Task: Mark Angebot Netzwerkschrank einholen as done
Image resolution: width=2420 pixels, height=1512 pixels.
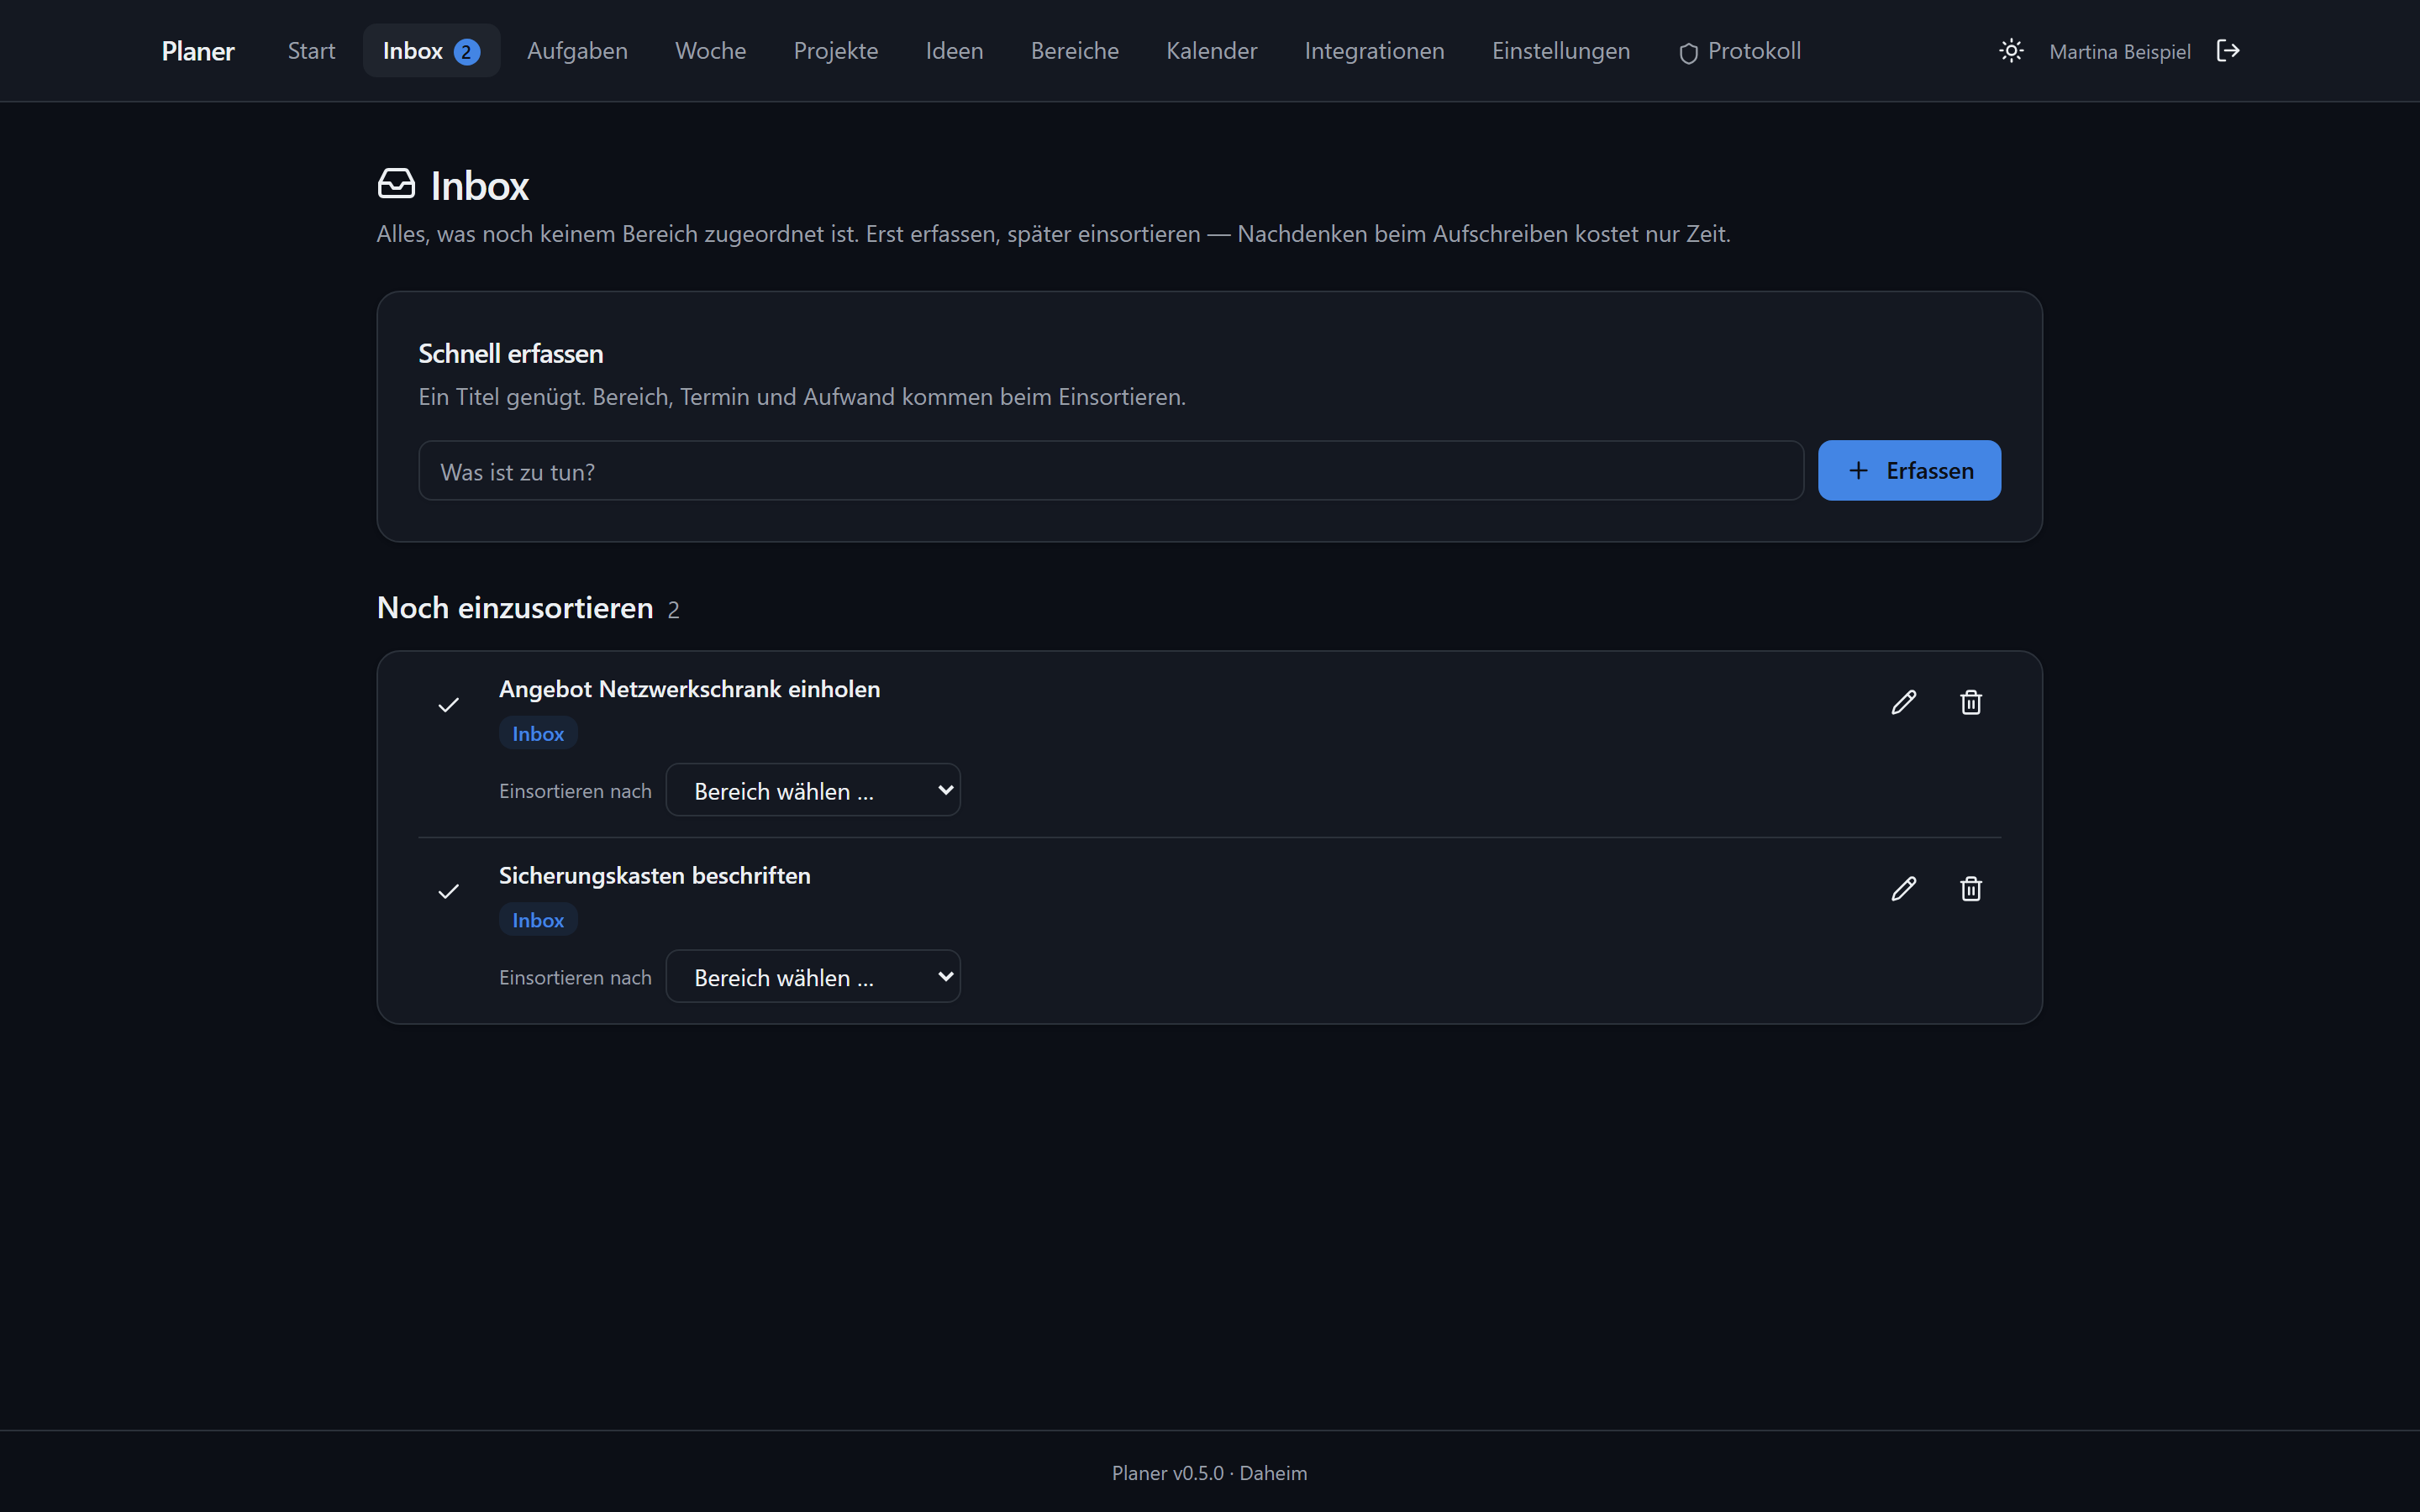Action: pyautogui.click(x=449, y=705)
